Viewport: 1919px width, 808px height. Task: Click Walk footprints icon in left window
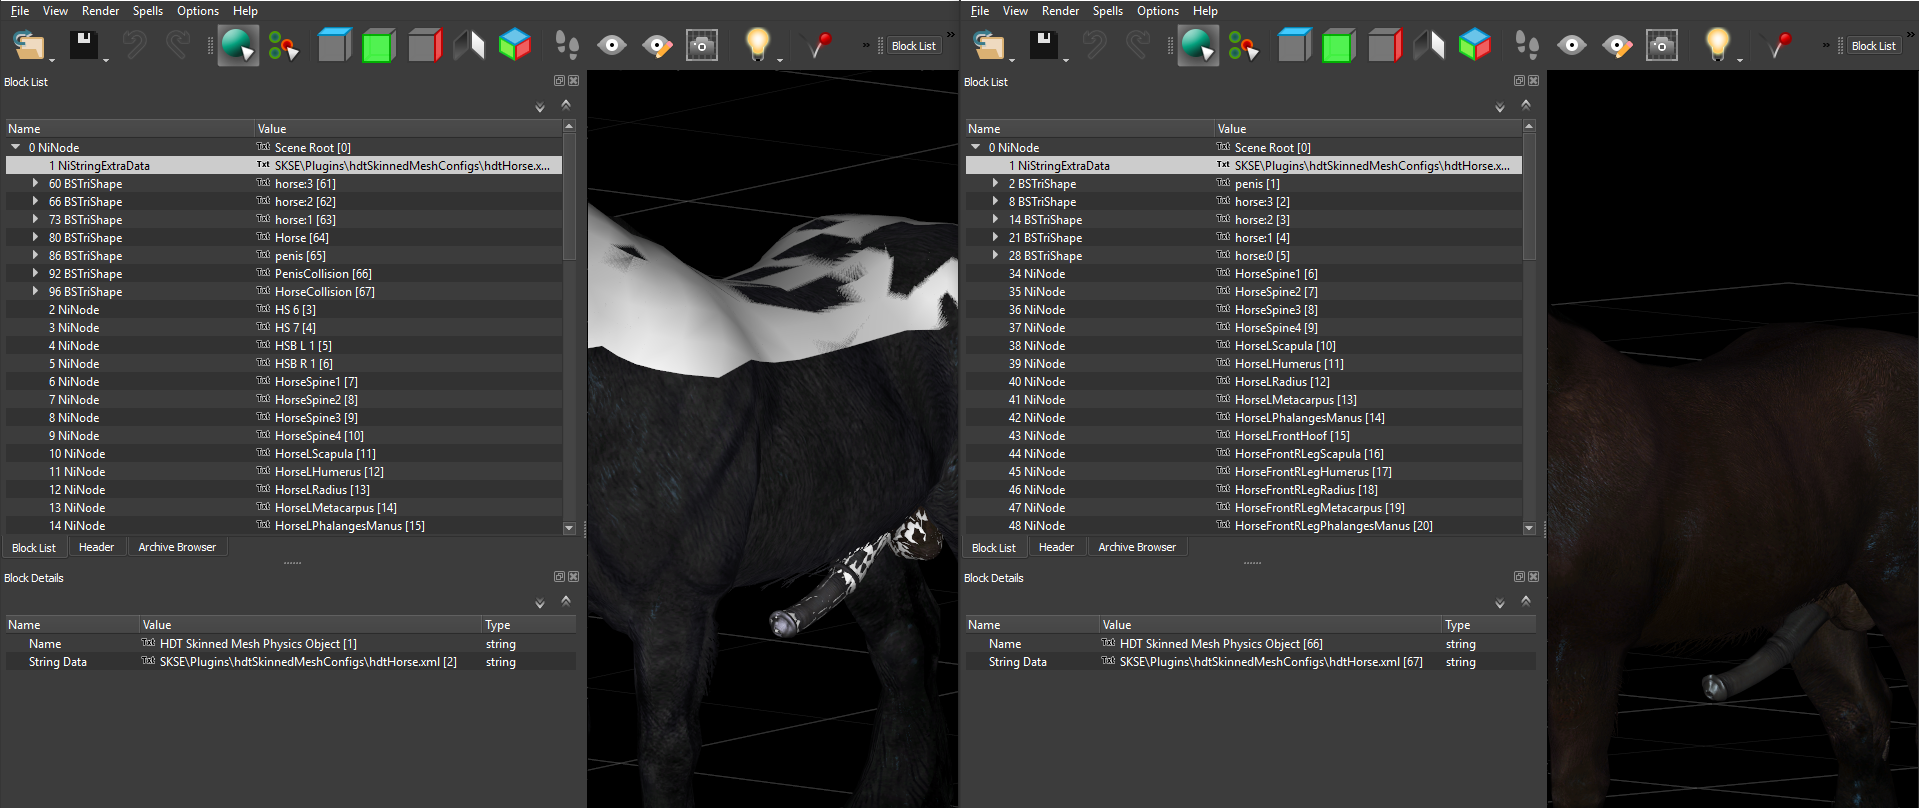tap(567, 45)
